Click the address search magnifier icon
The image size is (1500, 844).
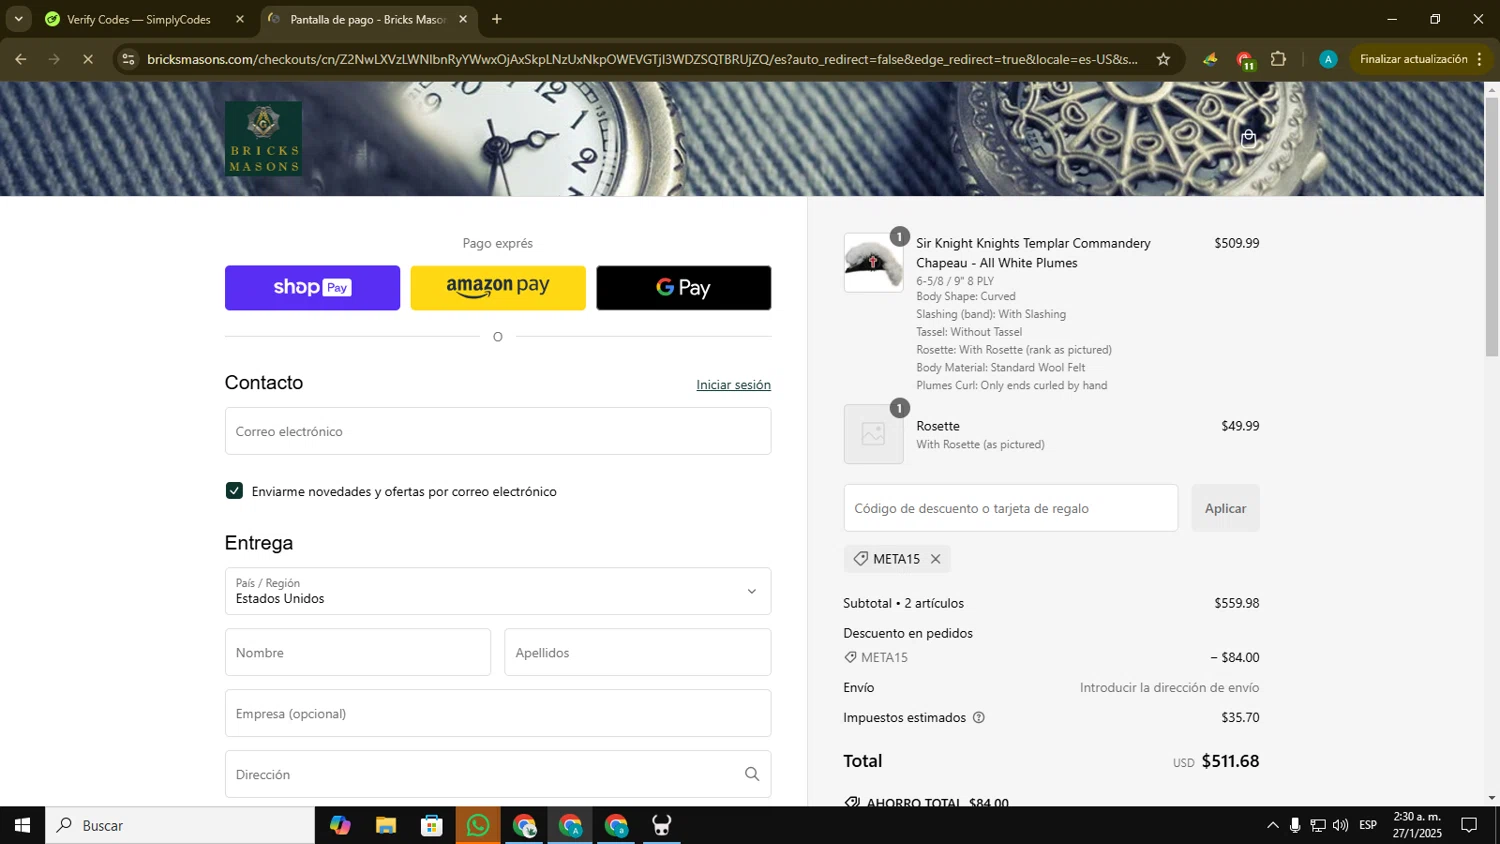pyautogui.click(x=752, y=774)
